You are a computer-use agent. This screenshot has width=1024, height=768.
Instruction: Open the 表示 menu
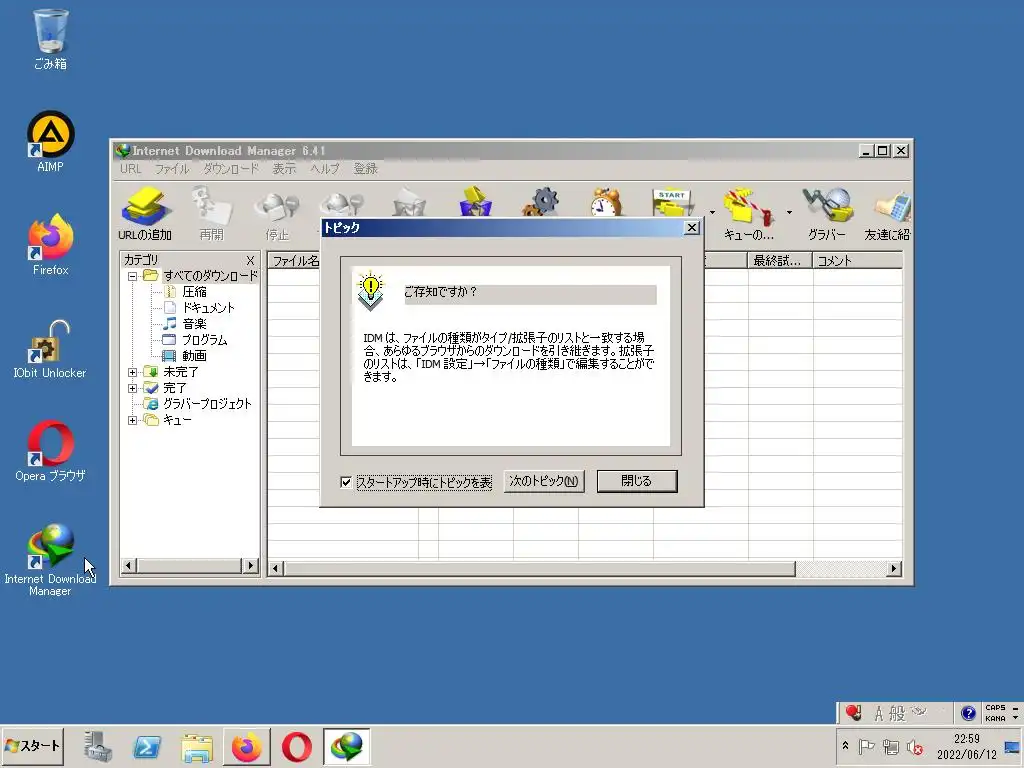click(284, 168)
